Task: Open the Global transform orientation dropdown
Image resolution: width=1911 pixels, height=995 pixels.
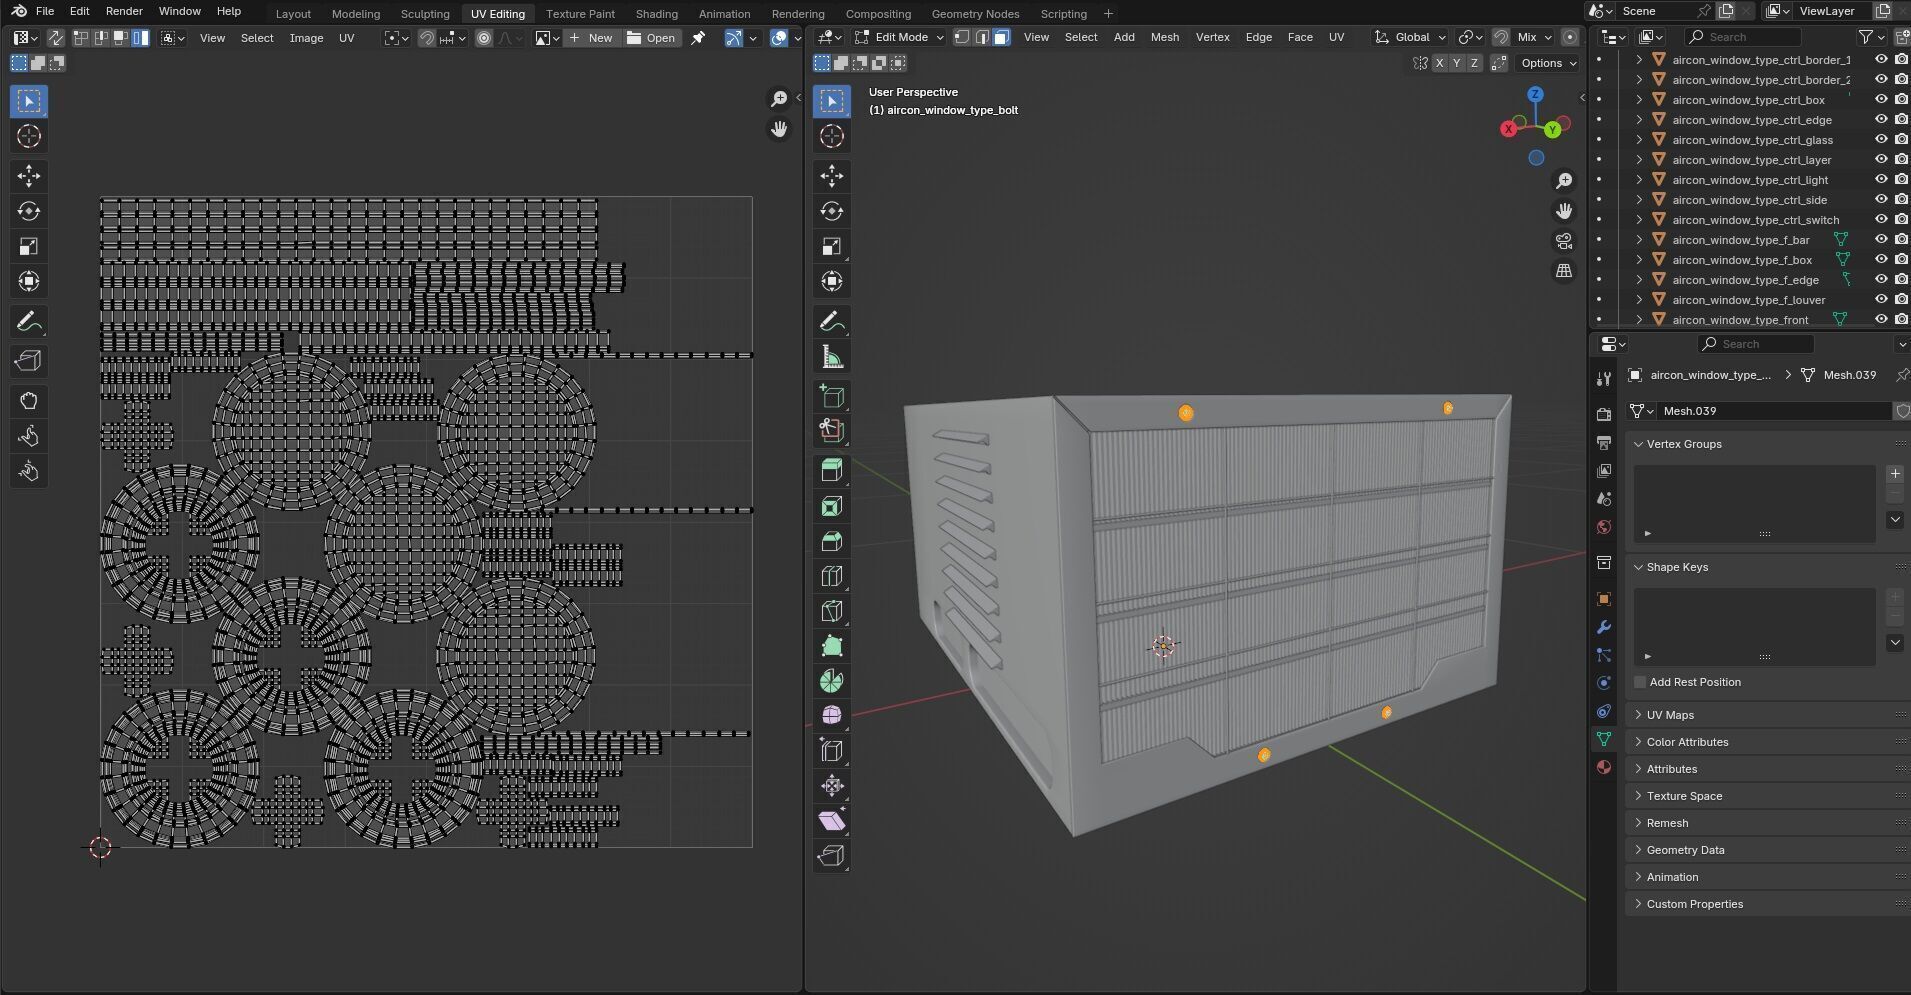Action: pos(1411,37)
